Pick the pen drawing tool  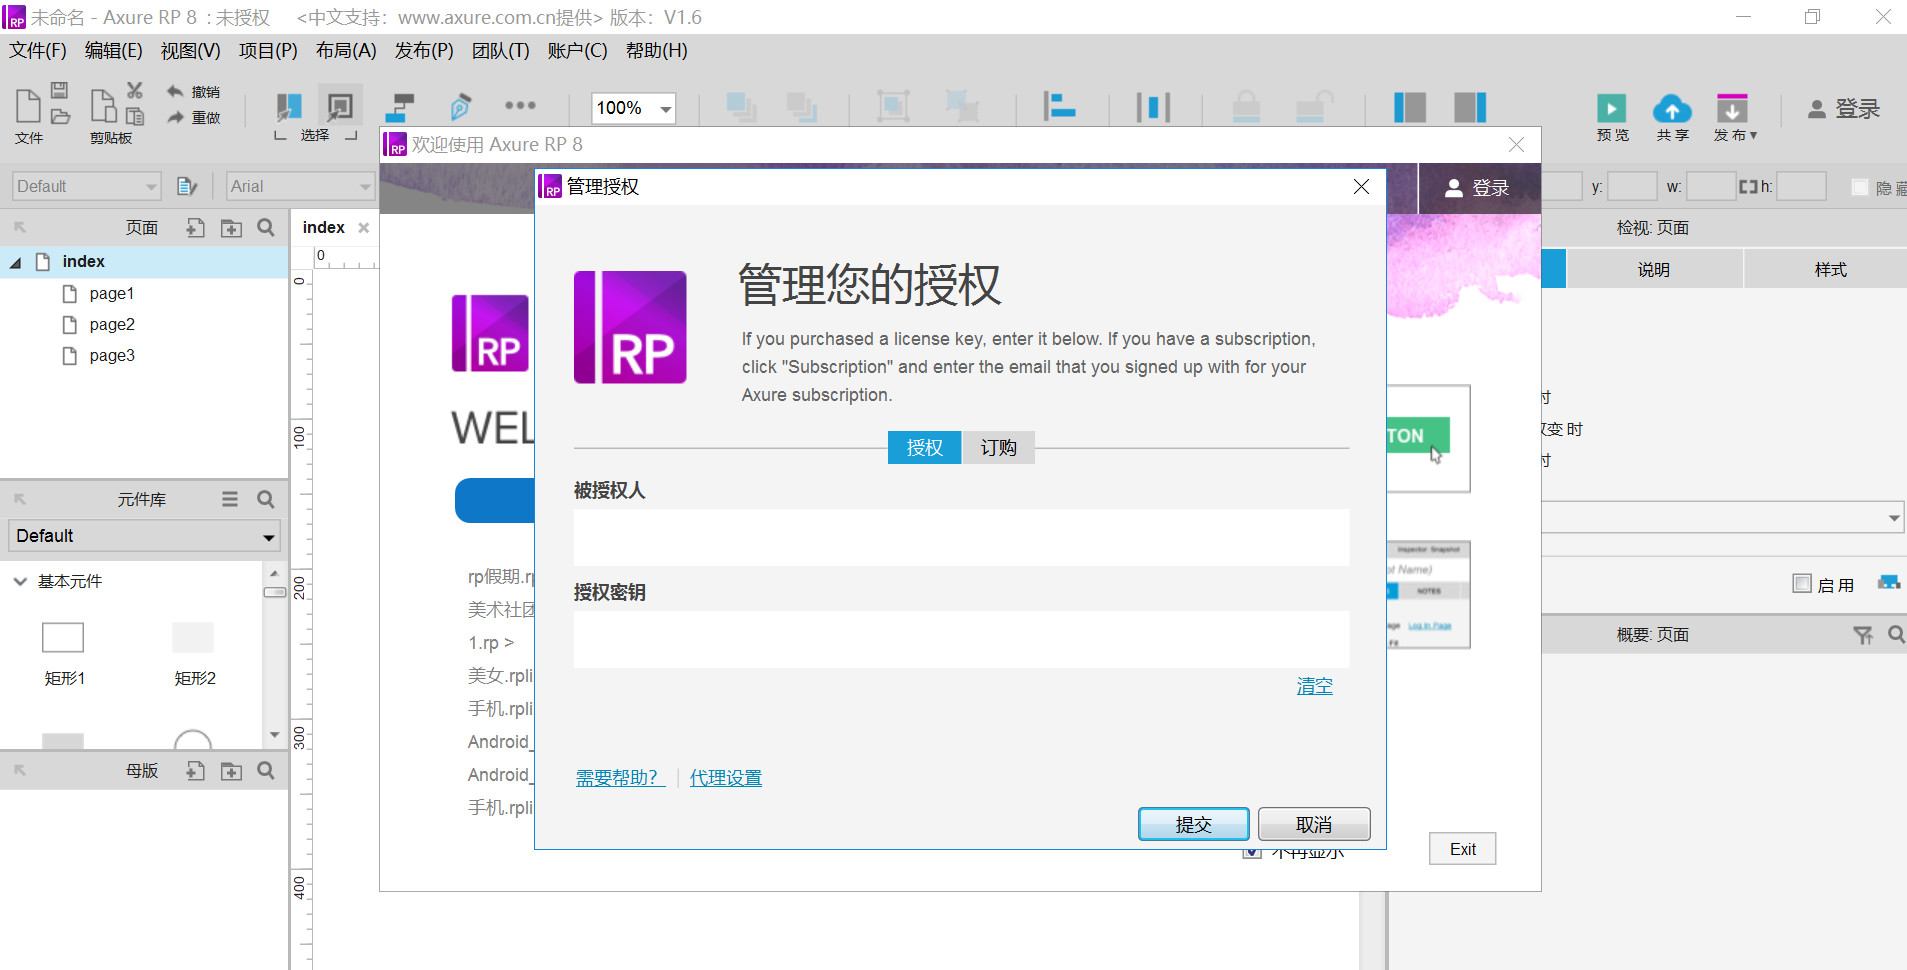pos(460,106)
